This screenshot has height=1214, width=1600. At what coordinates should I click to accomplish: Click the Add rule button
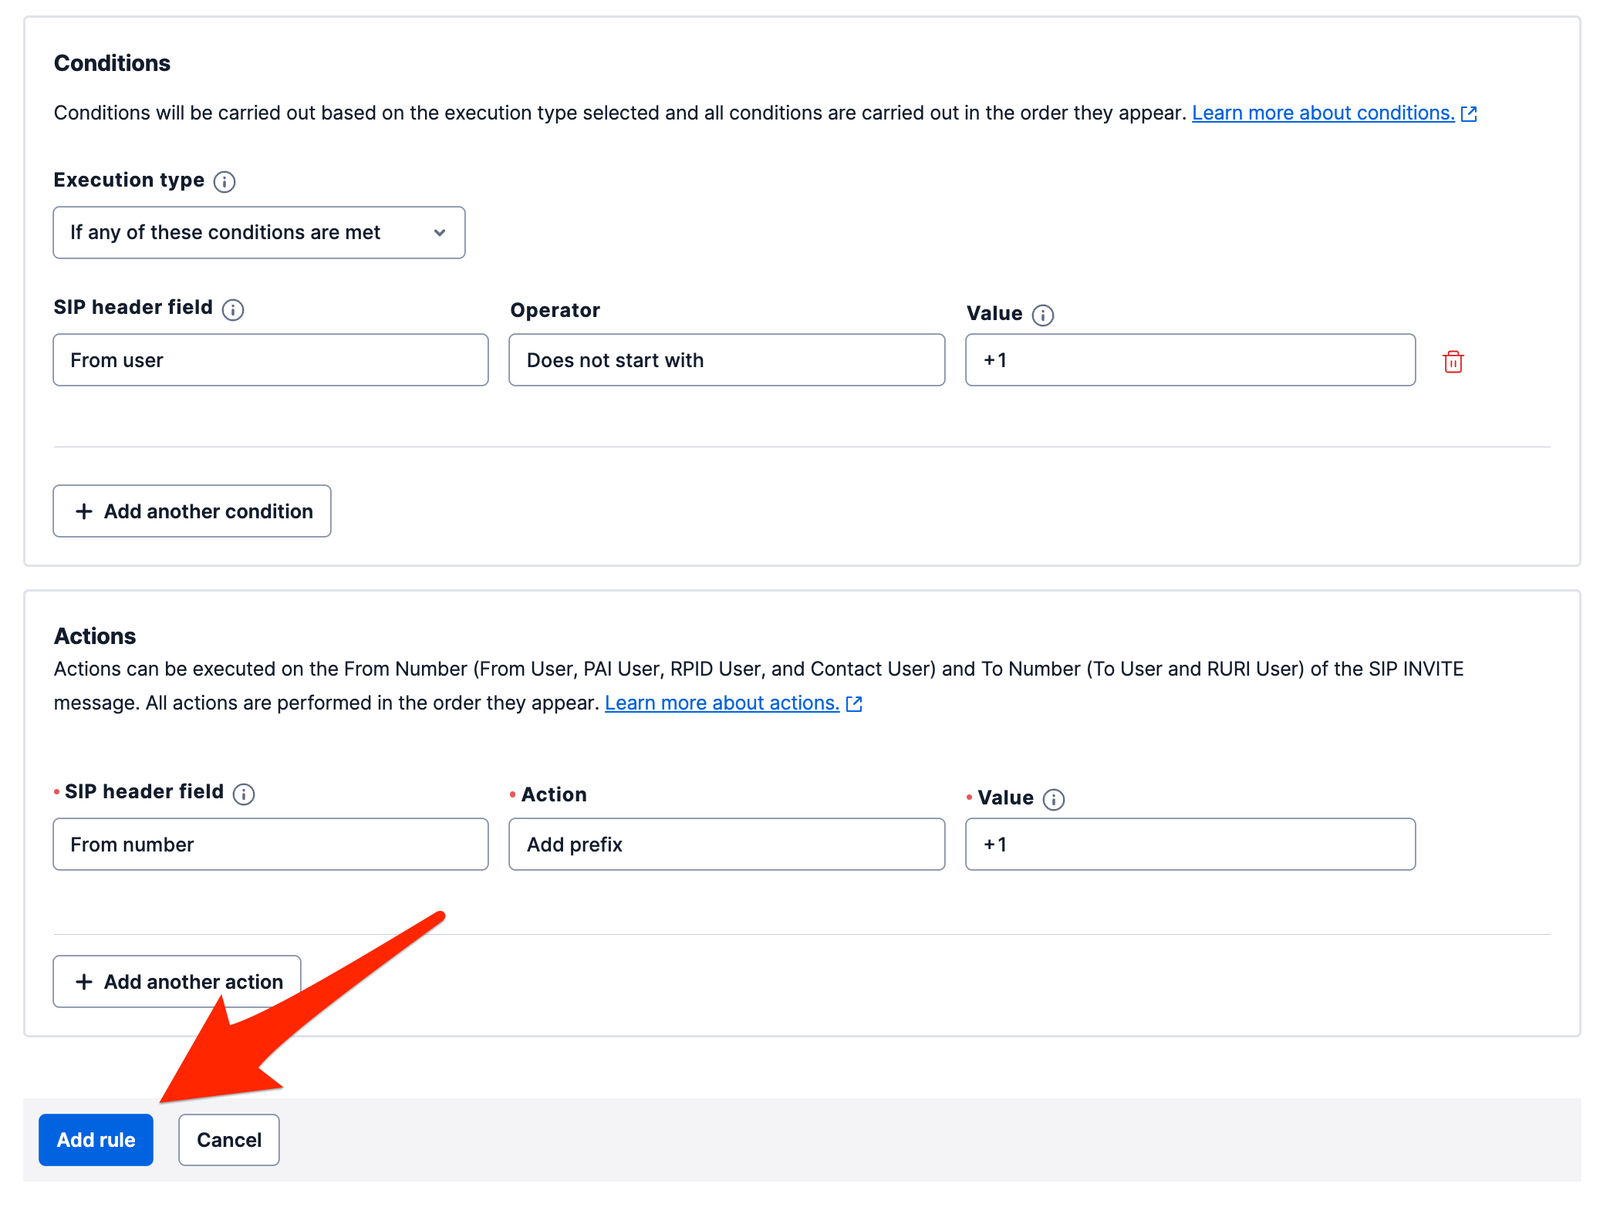(x=96, y=1139)
